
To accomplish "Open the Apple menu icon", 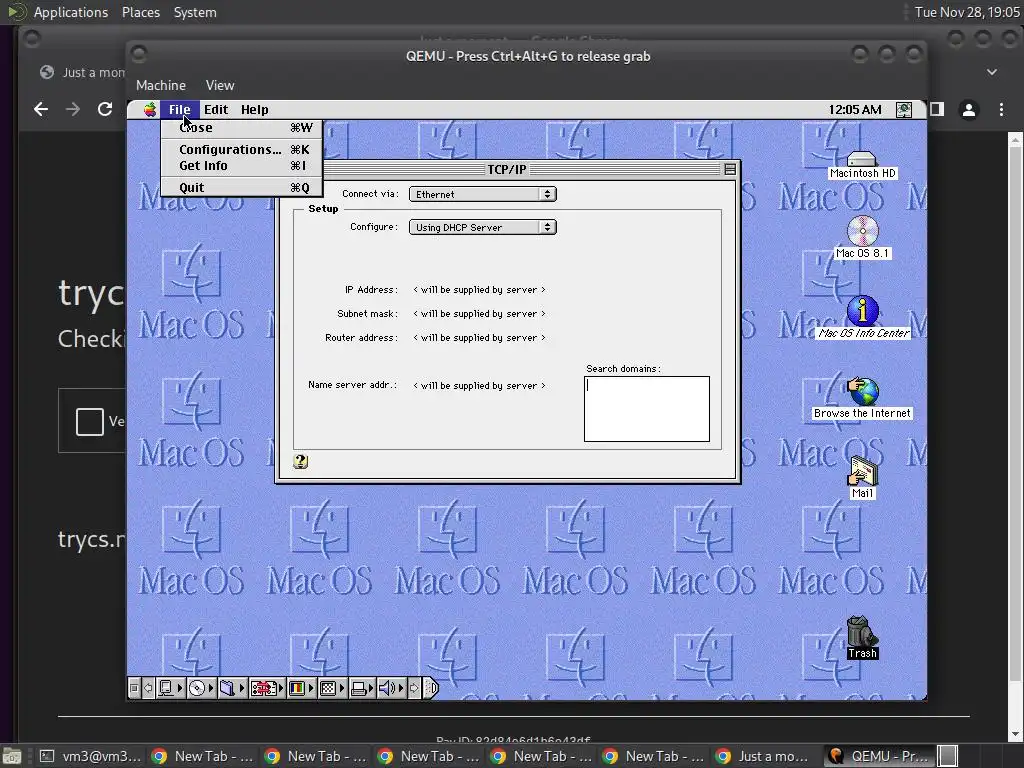I will point(150,110).
